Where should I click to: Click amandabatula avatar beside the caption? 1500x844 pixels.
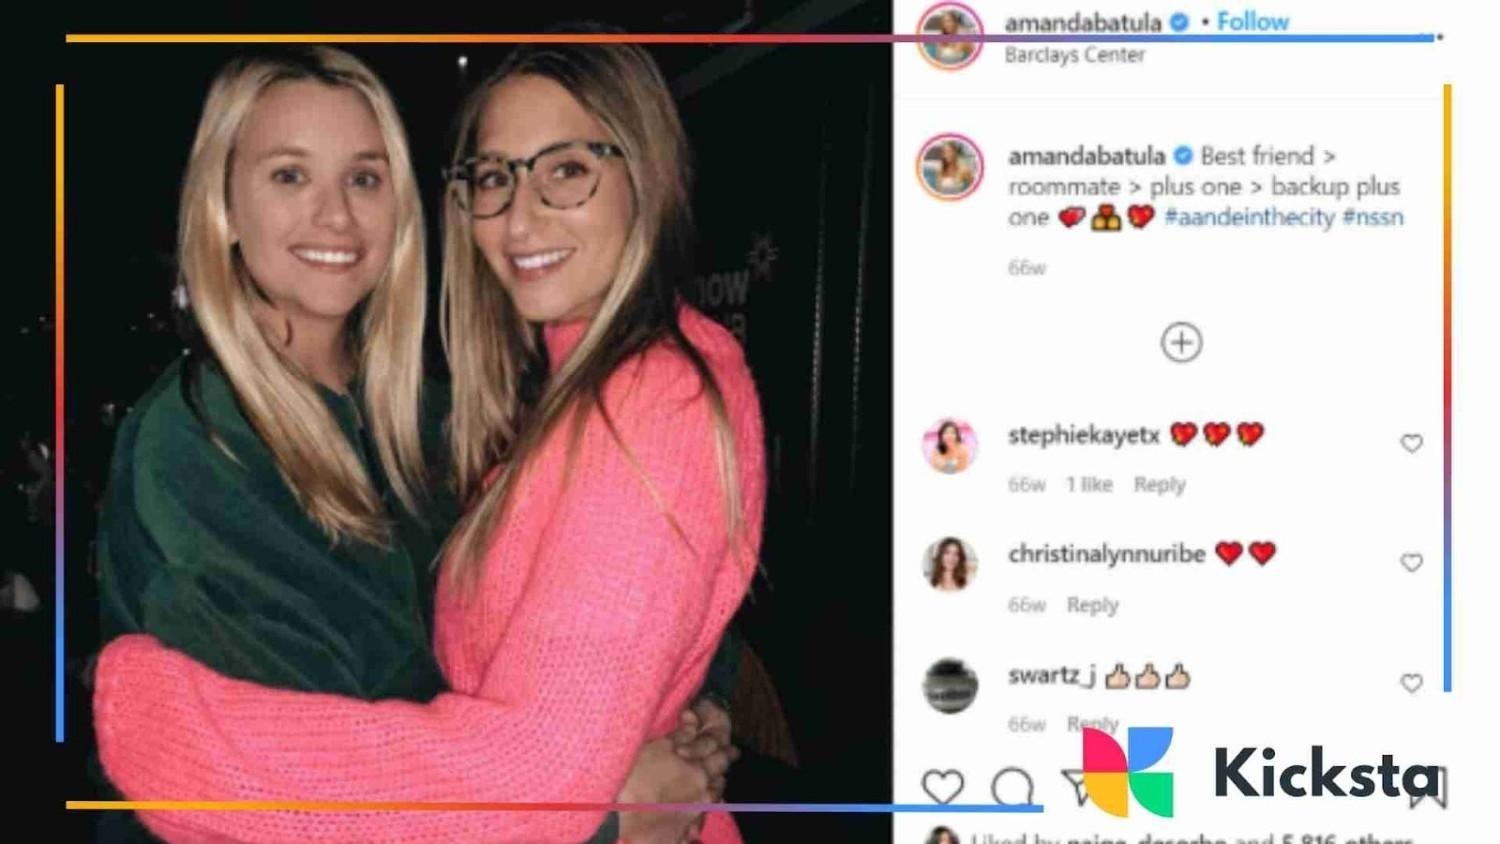[x=949, y=166]
